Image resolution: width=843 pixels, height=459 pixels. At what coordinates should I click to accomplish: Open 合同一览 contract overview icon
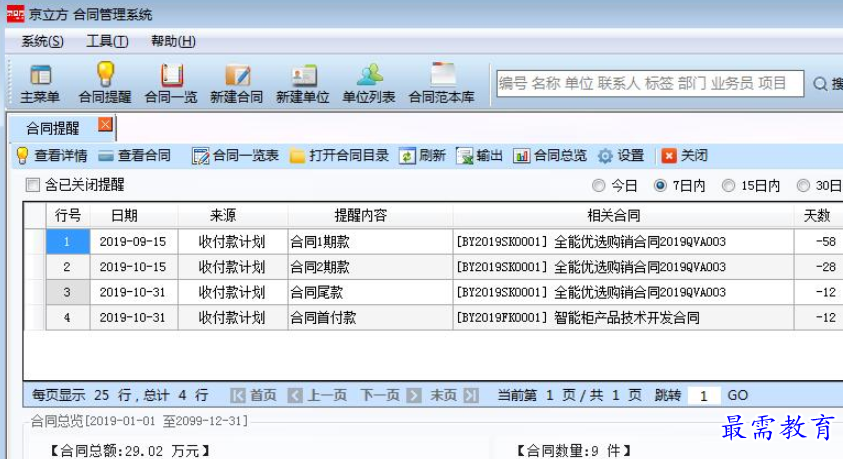click(172, 75)
